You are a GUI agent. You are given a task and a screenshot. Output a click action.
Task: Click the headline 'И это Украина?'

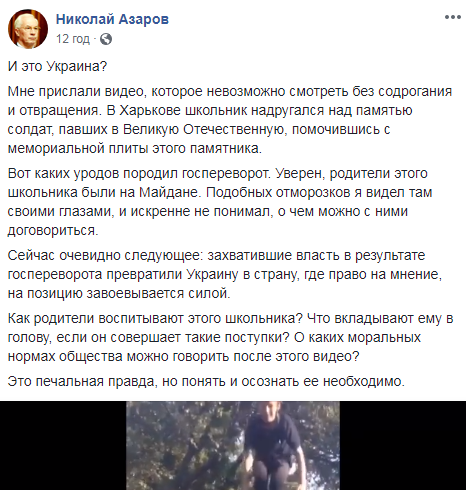57,66
